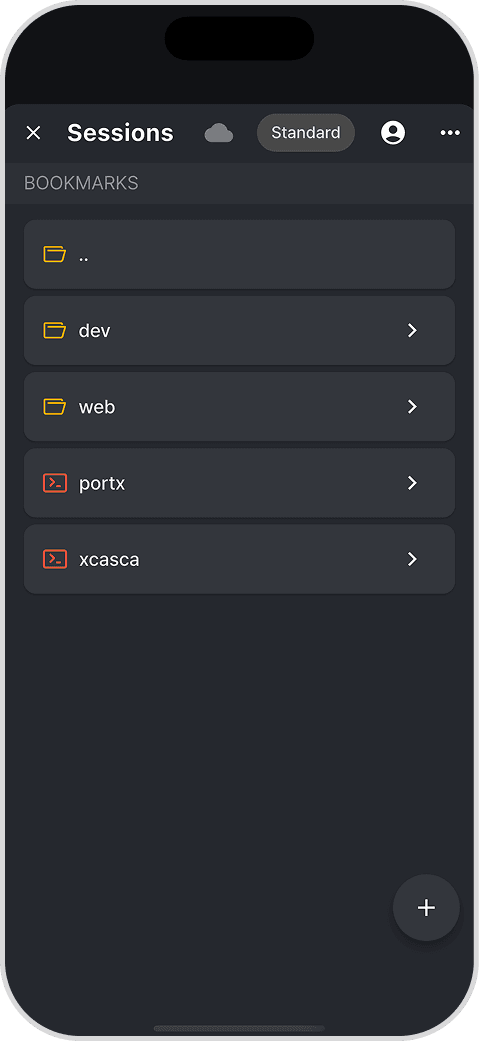Click the parent folder icon
The width and height of the screenshot is (479, 1041).
click(x=54, y=254)
